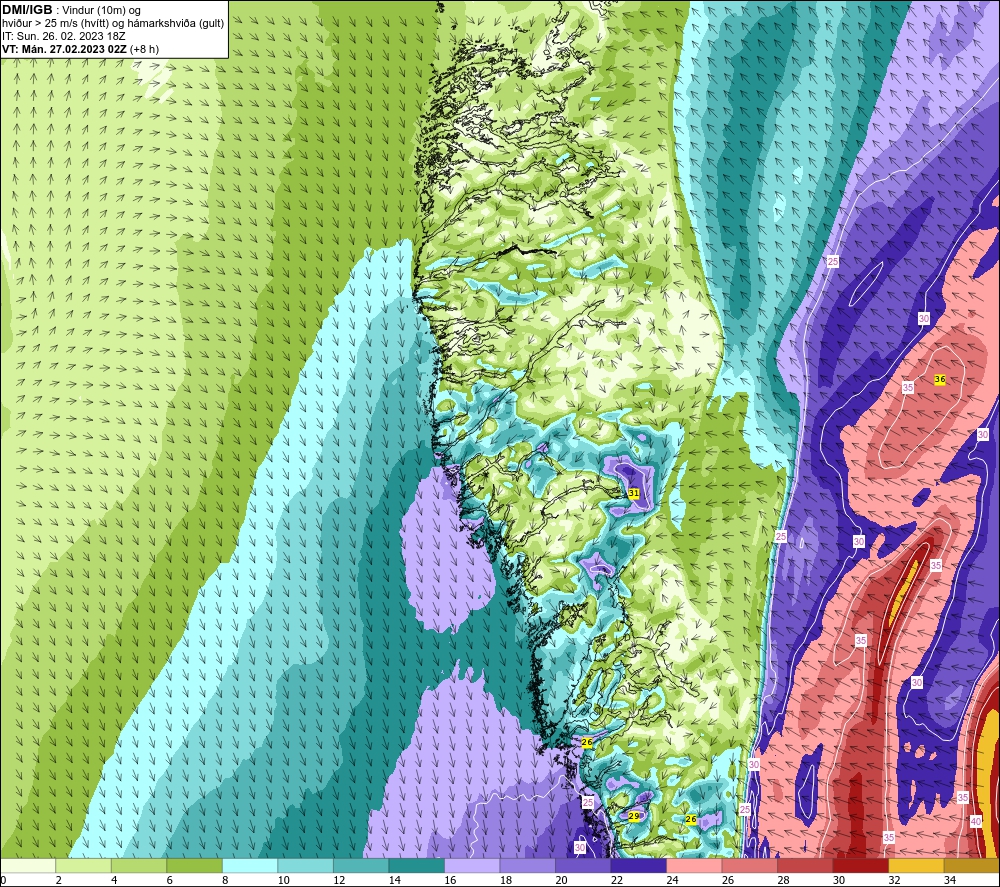Click colorbar tick label '10'
The image size is (1000, 887).
click(x=284, y=881)
